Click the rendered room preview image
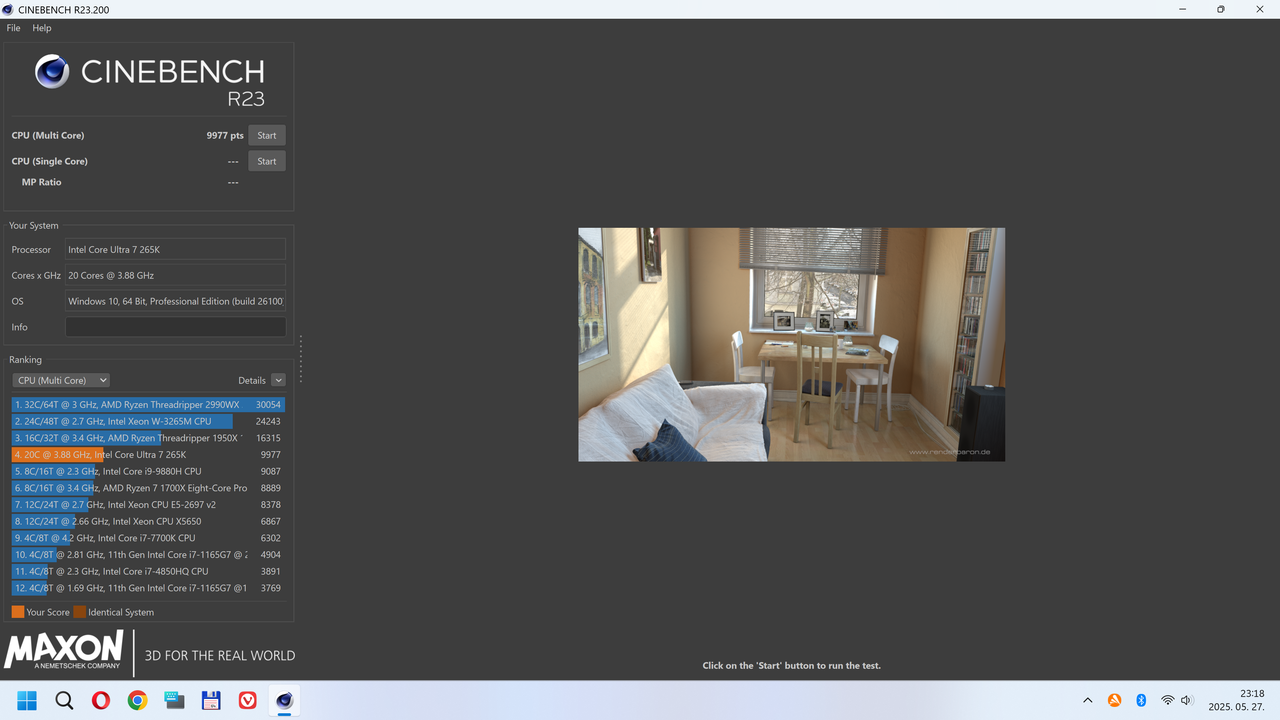This screenshot has height=720, width=1280. click(x=791, y=344)
